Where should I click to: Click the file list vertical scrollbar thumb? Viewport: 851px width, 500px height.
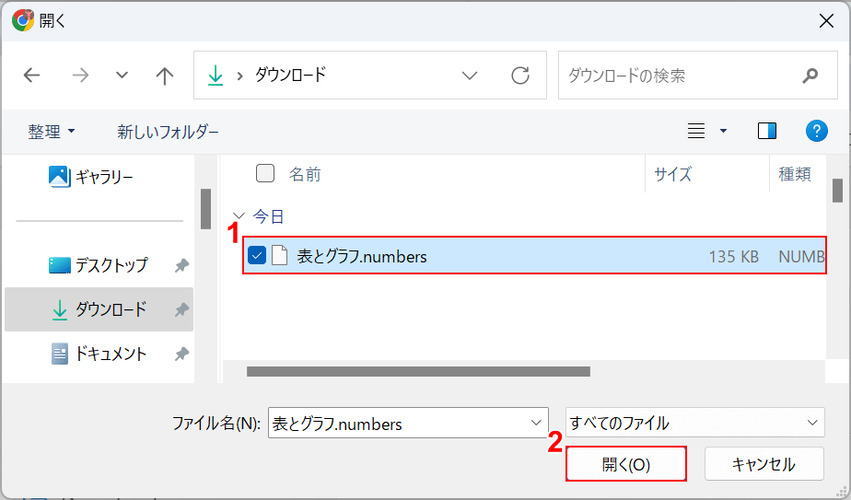coord(837,191)
